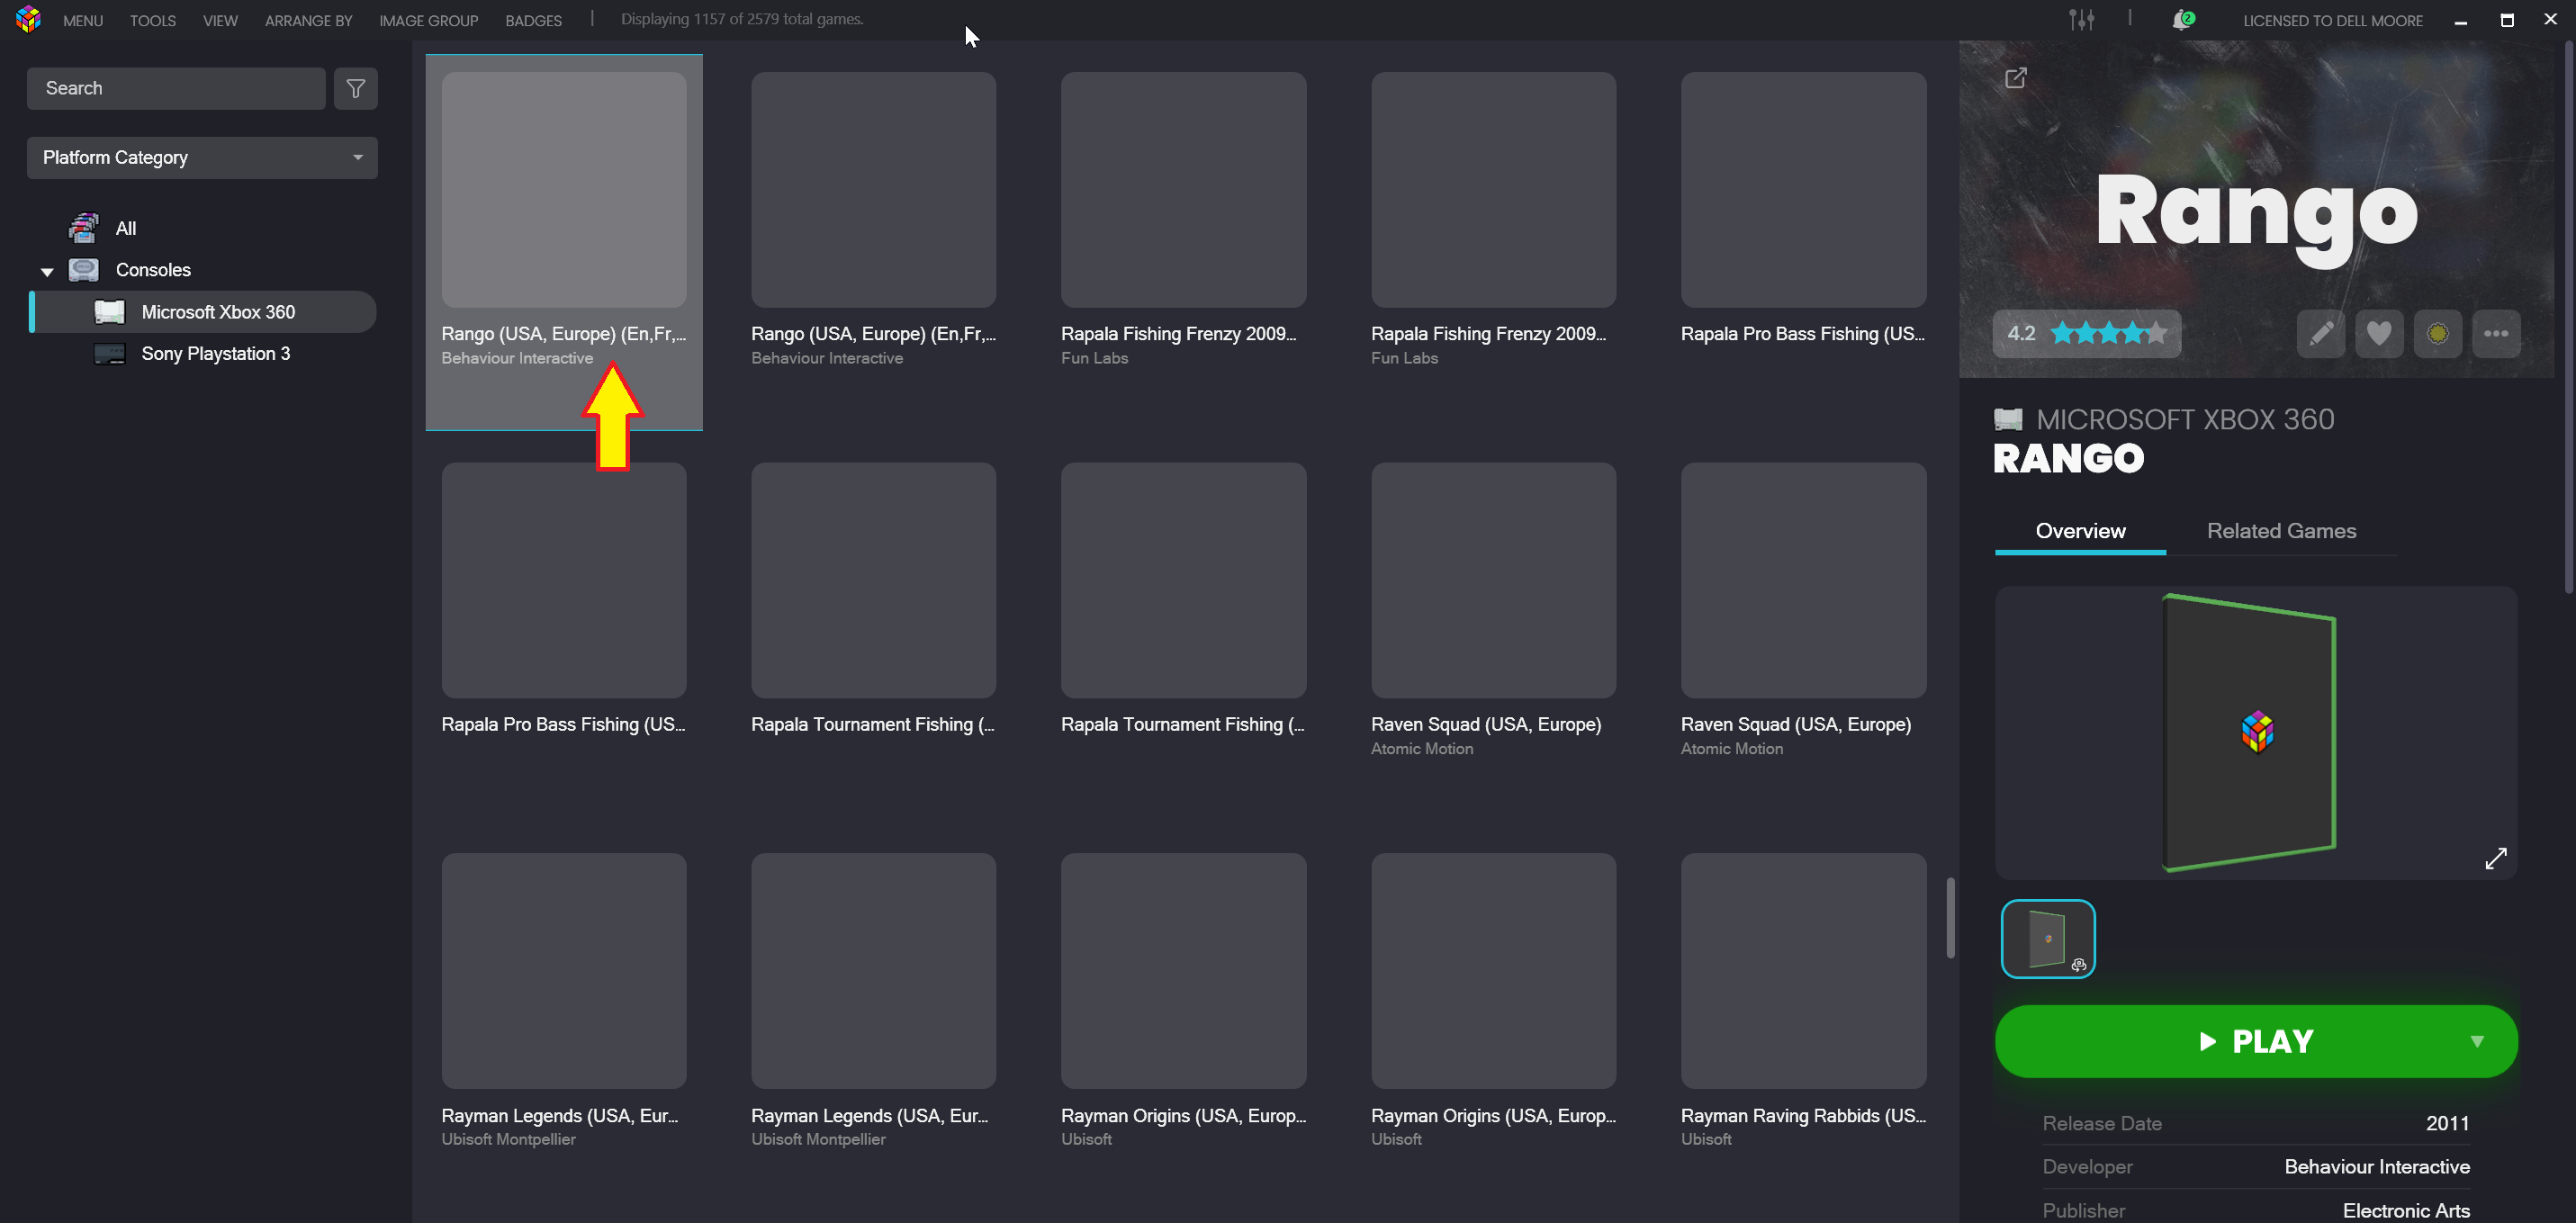Open the IMAGE GROUP menu
The height and width of the screenshot is (1223, 2576).
(428, 20)
